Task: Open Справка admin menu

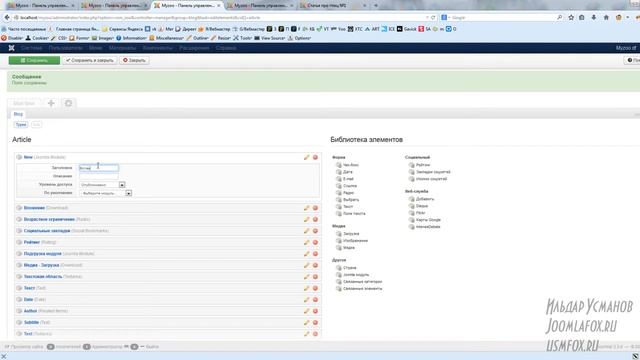Action: coord(226,48)
